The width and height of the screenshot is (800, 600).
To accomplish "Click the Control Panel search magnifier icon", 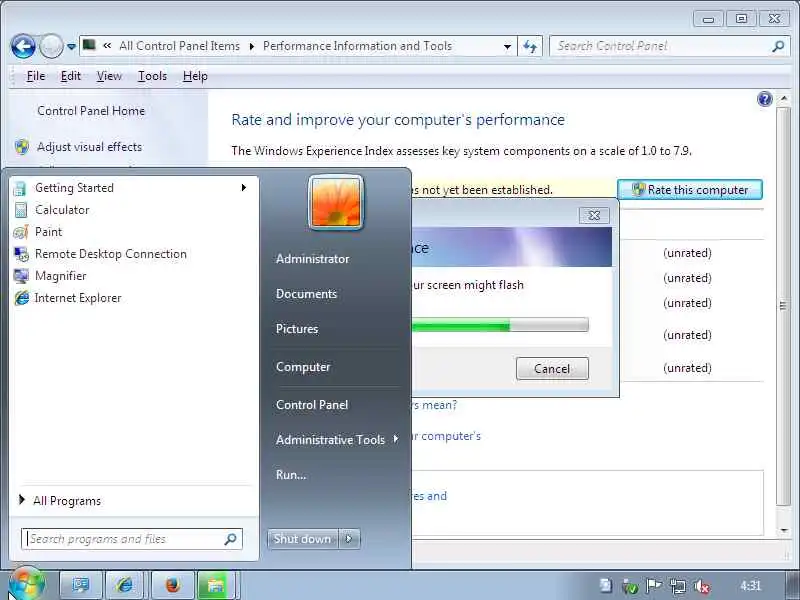I will 778,46.
